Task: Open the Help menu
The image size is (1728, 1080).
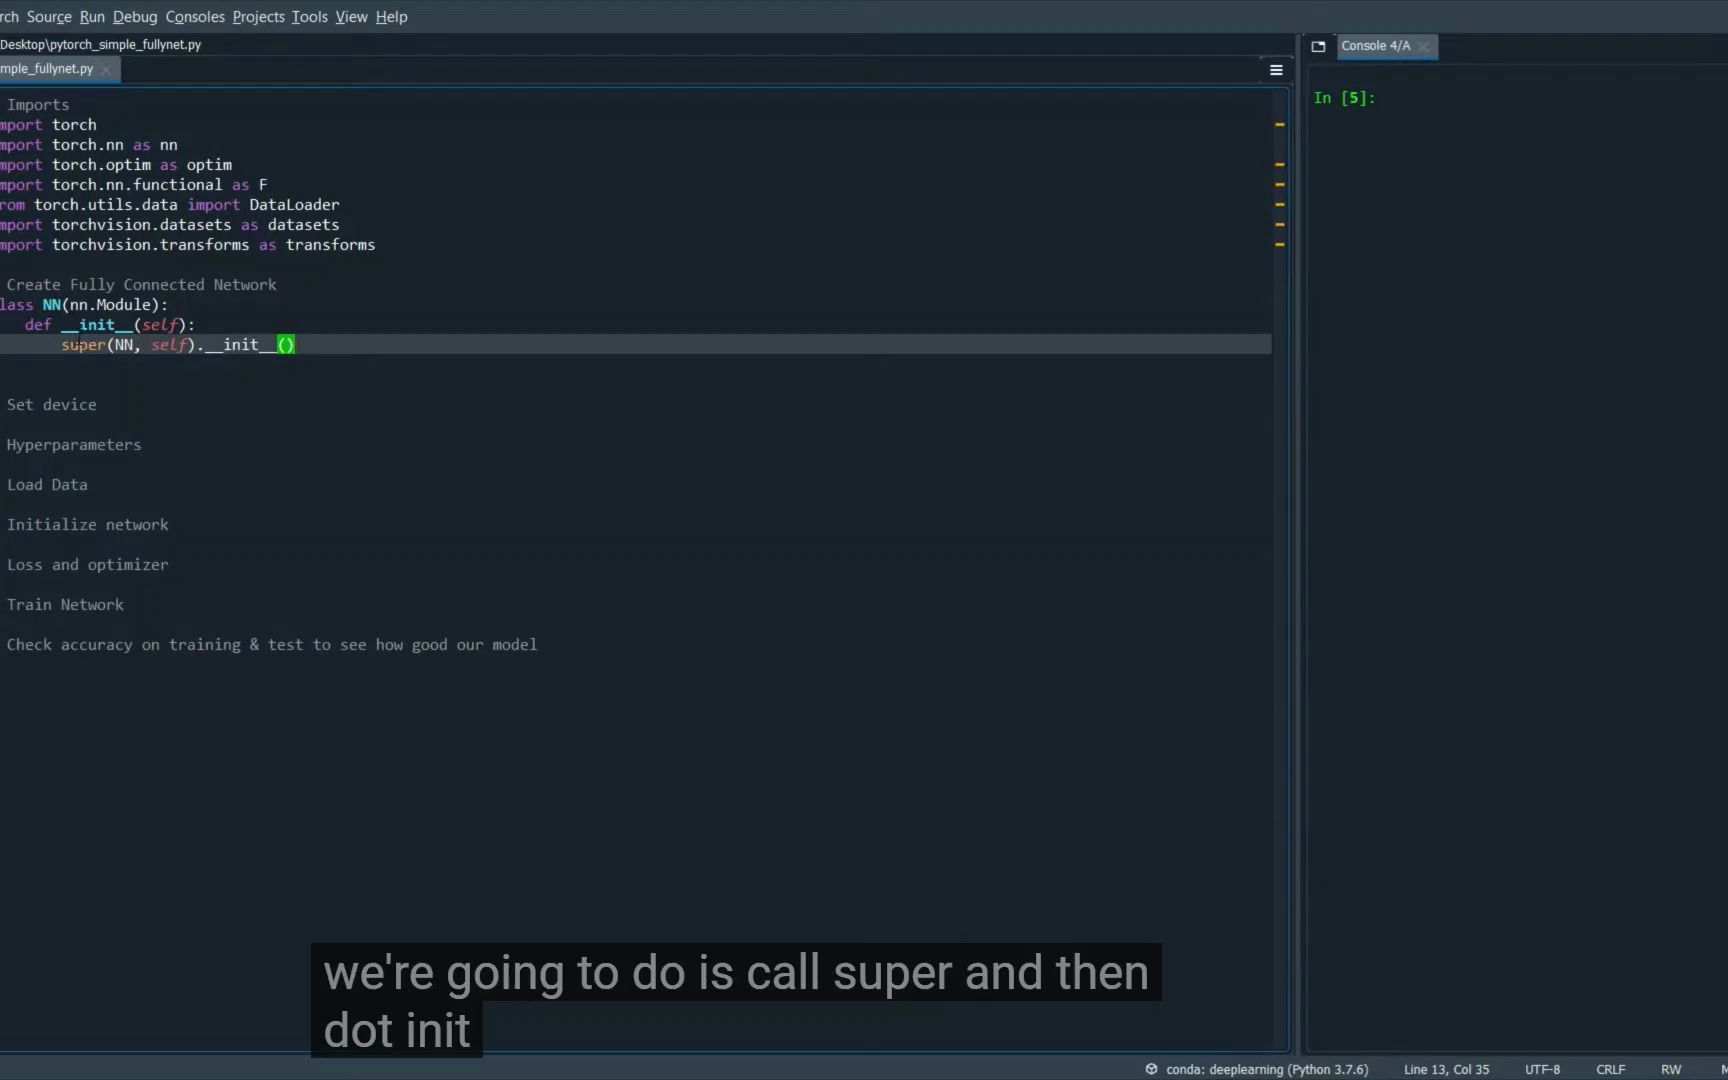Action: coord(391,17)
